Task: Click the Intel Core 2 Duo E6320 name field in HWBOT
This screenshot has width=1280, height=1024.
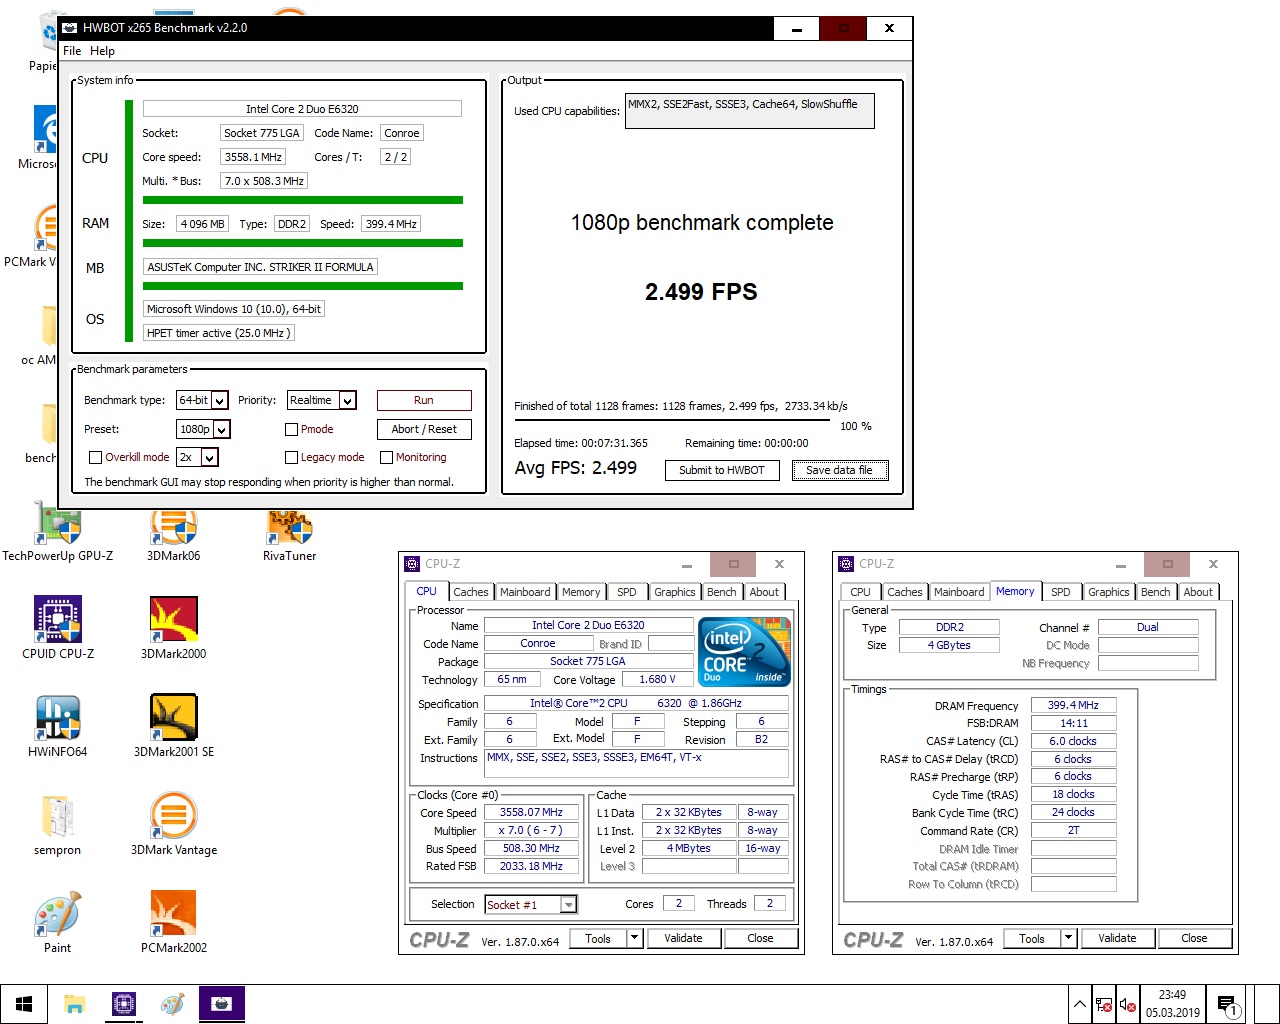Action: (x=302, y=109)
